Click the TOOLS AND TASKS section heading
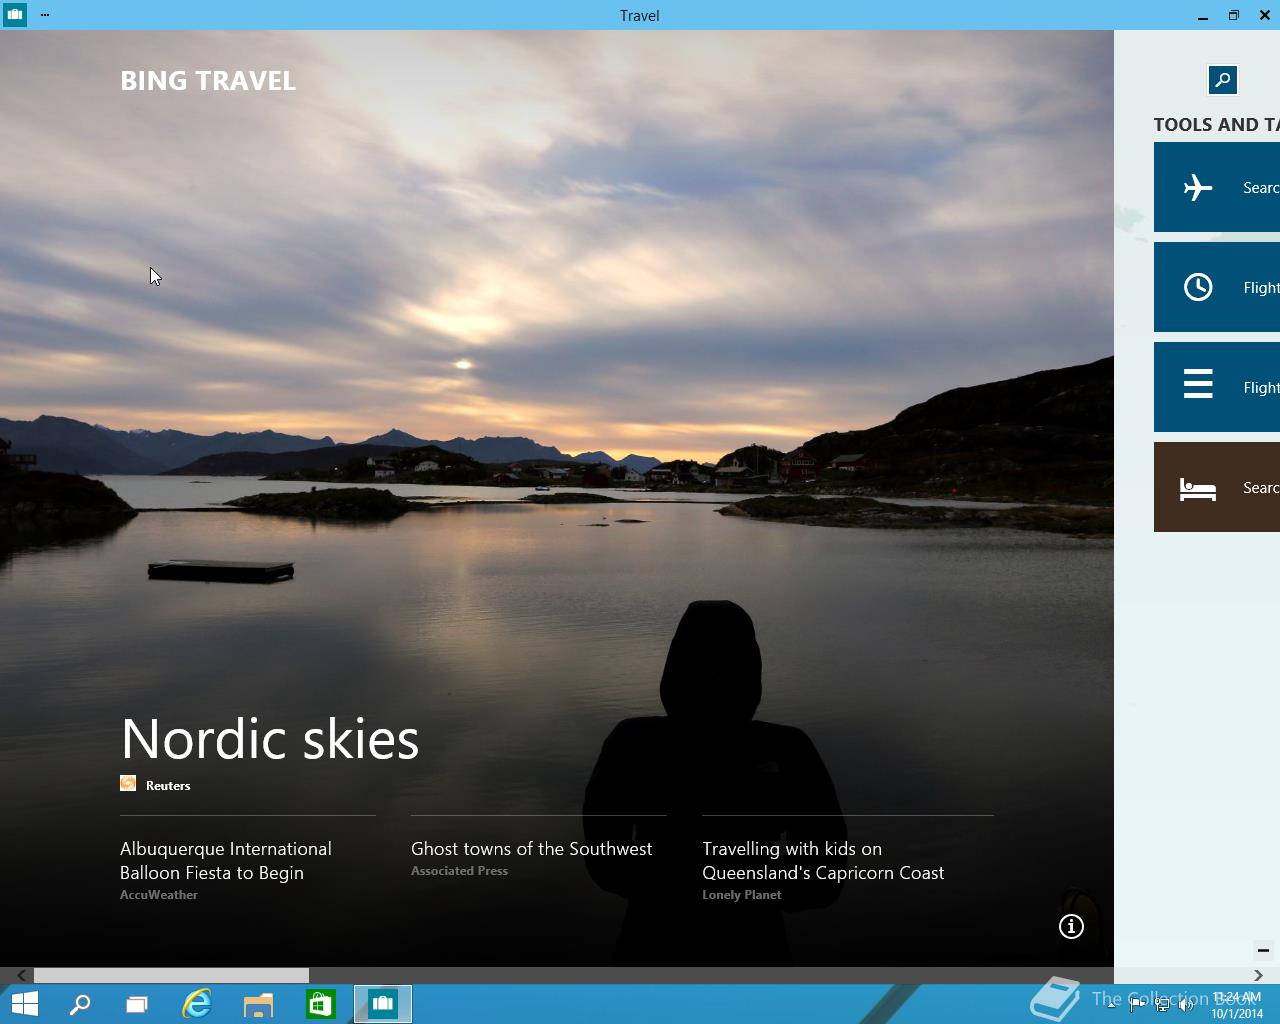 click(1216, 125)
